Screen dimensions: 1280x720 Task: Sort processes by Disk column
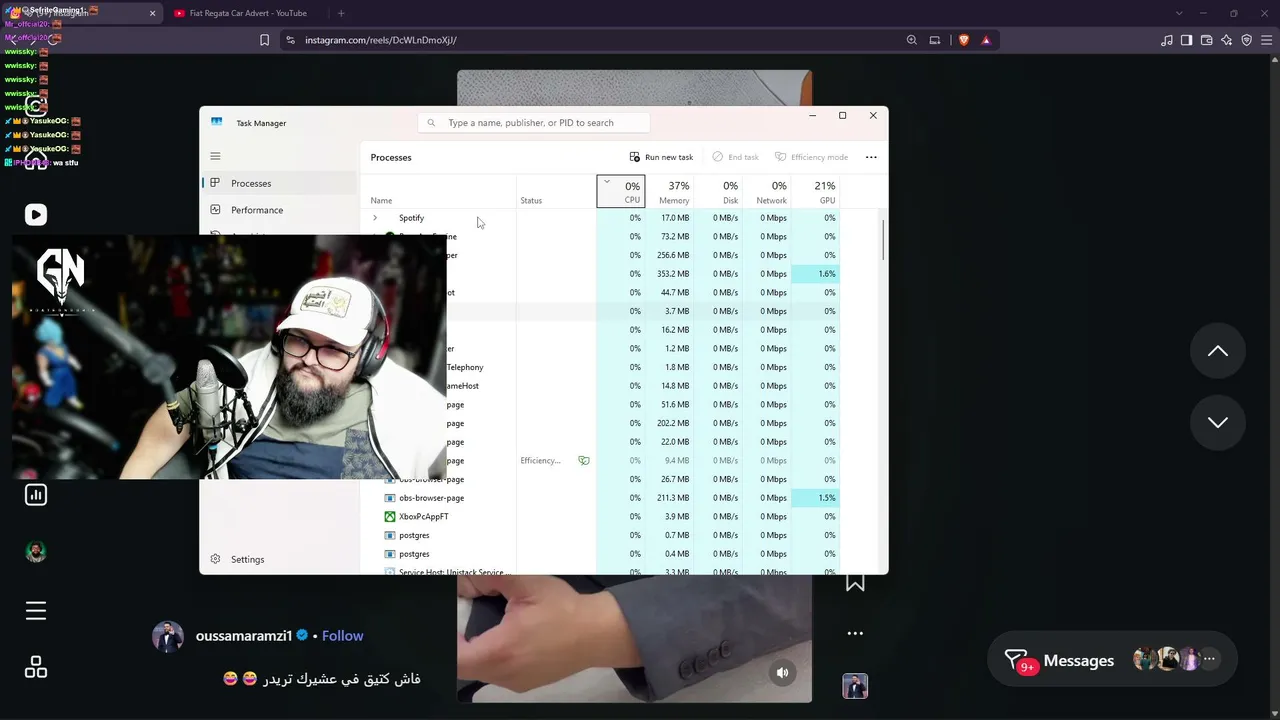[719, 191]
